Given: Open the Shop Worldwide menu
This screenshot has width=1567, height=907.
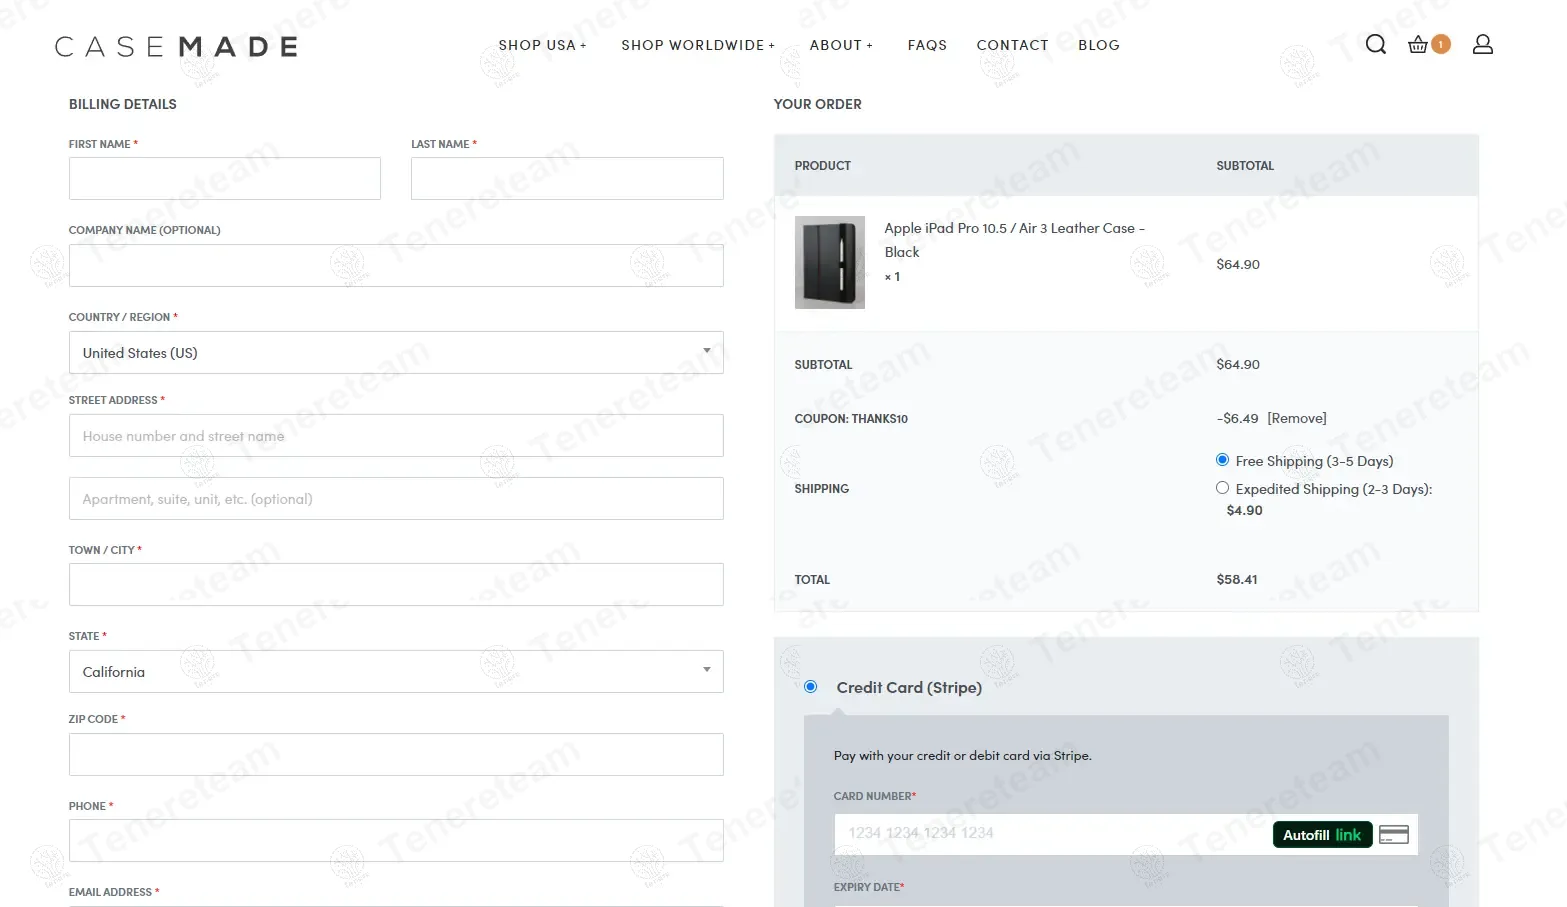Looking at the screenshot, I should [x=697, y=45].
